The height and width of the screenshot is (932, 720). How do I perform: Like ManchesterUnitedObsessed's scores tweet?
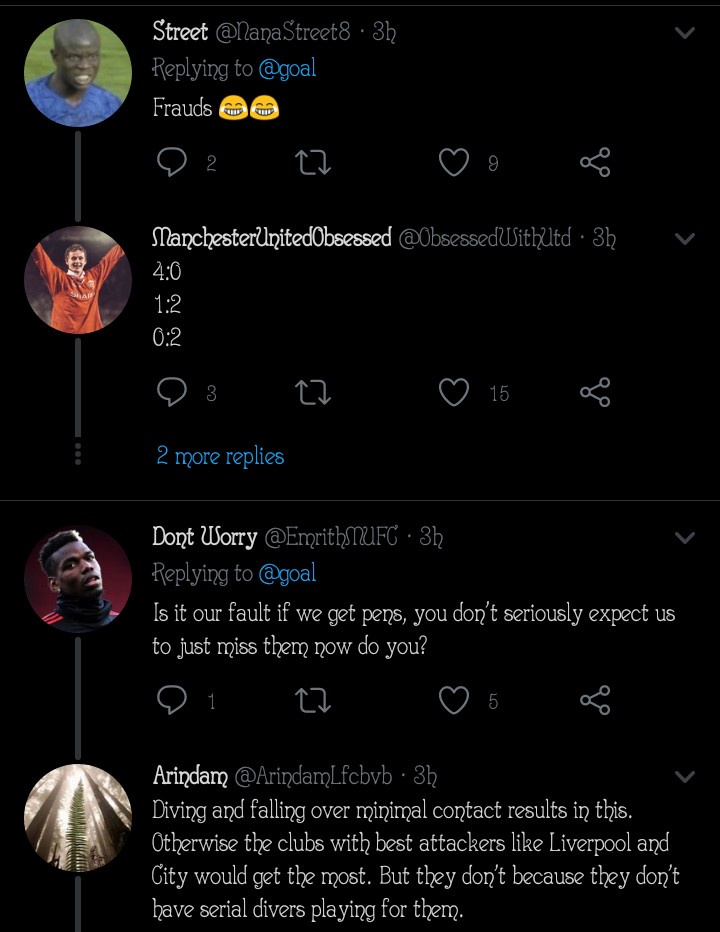pos(455,392)
